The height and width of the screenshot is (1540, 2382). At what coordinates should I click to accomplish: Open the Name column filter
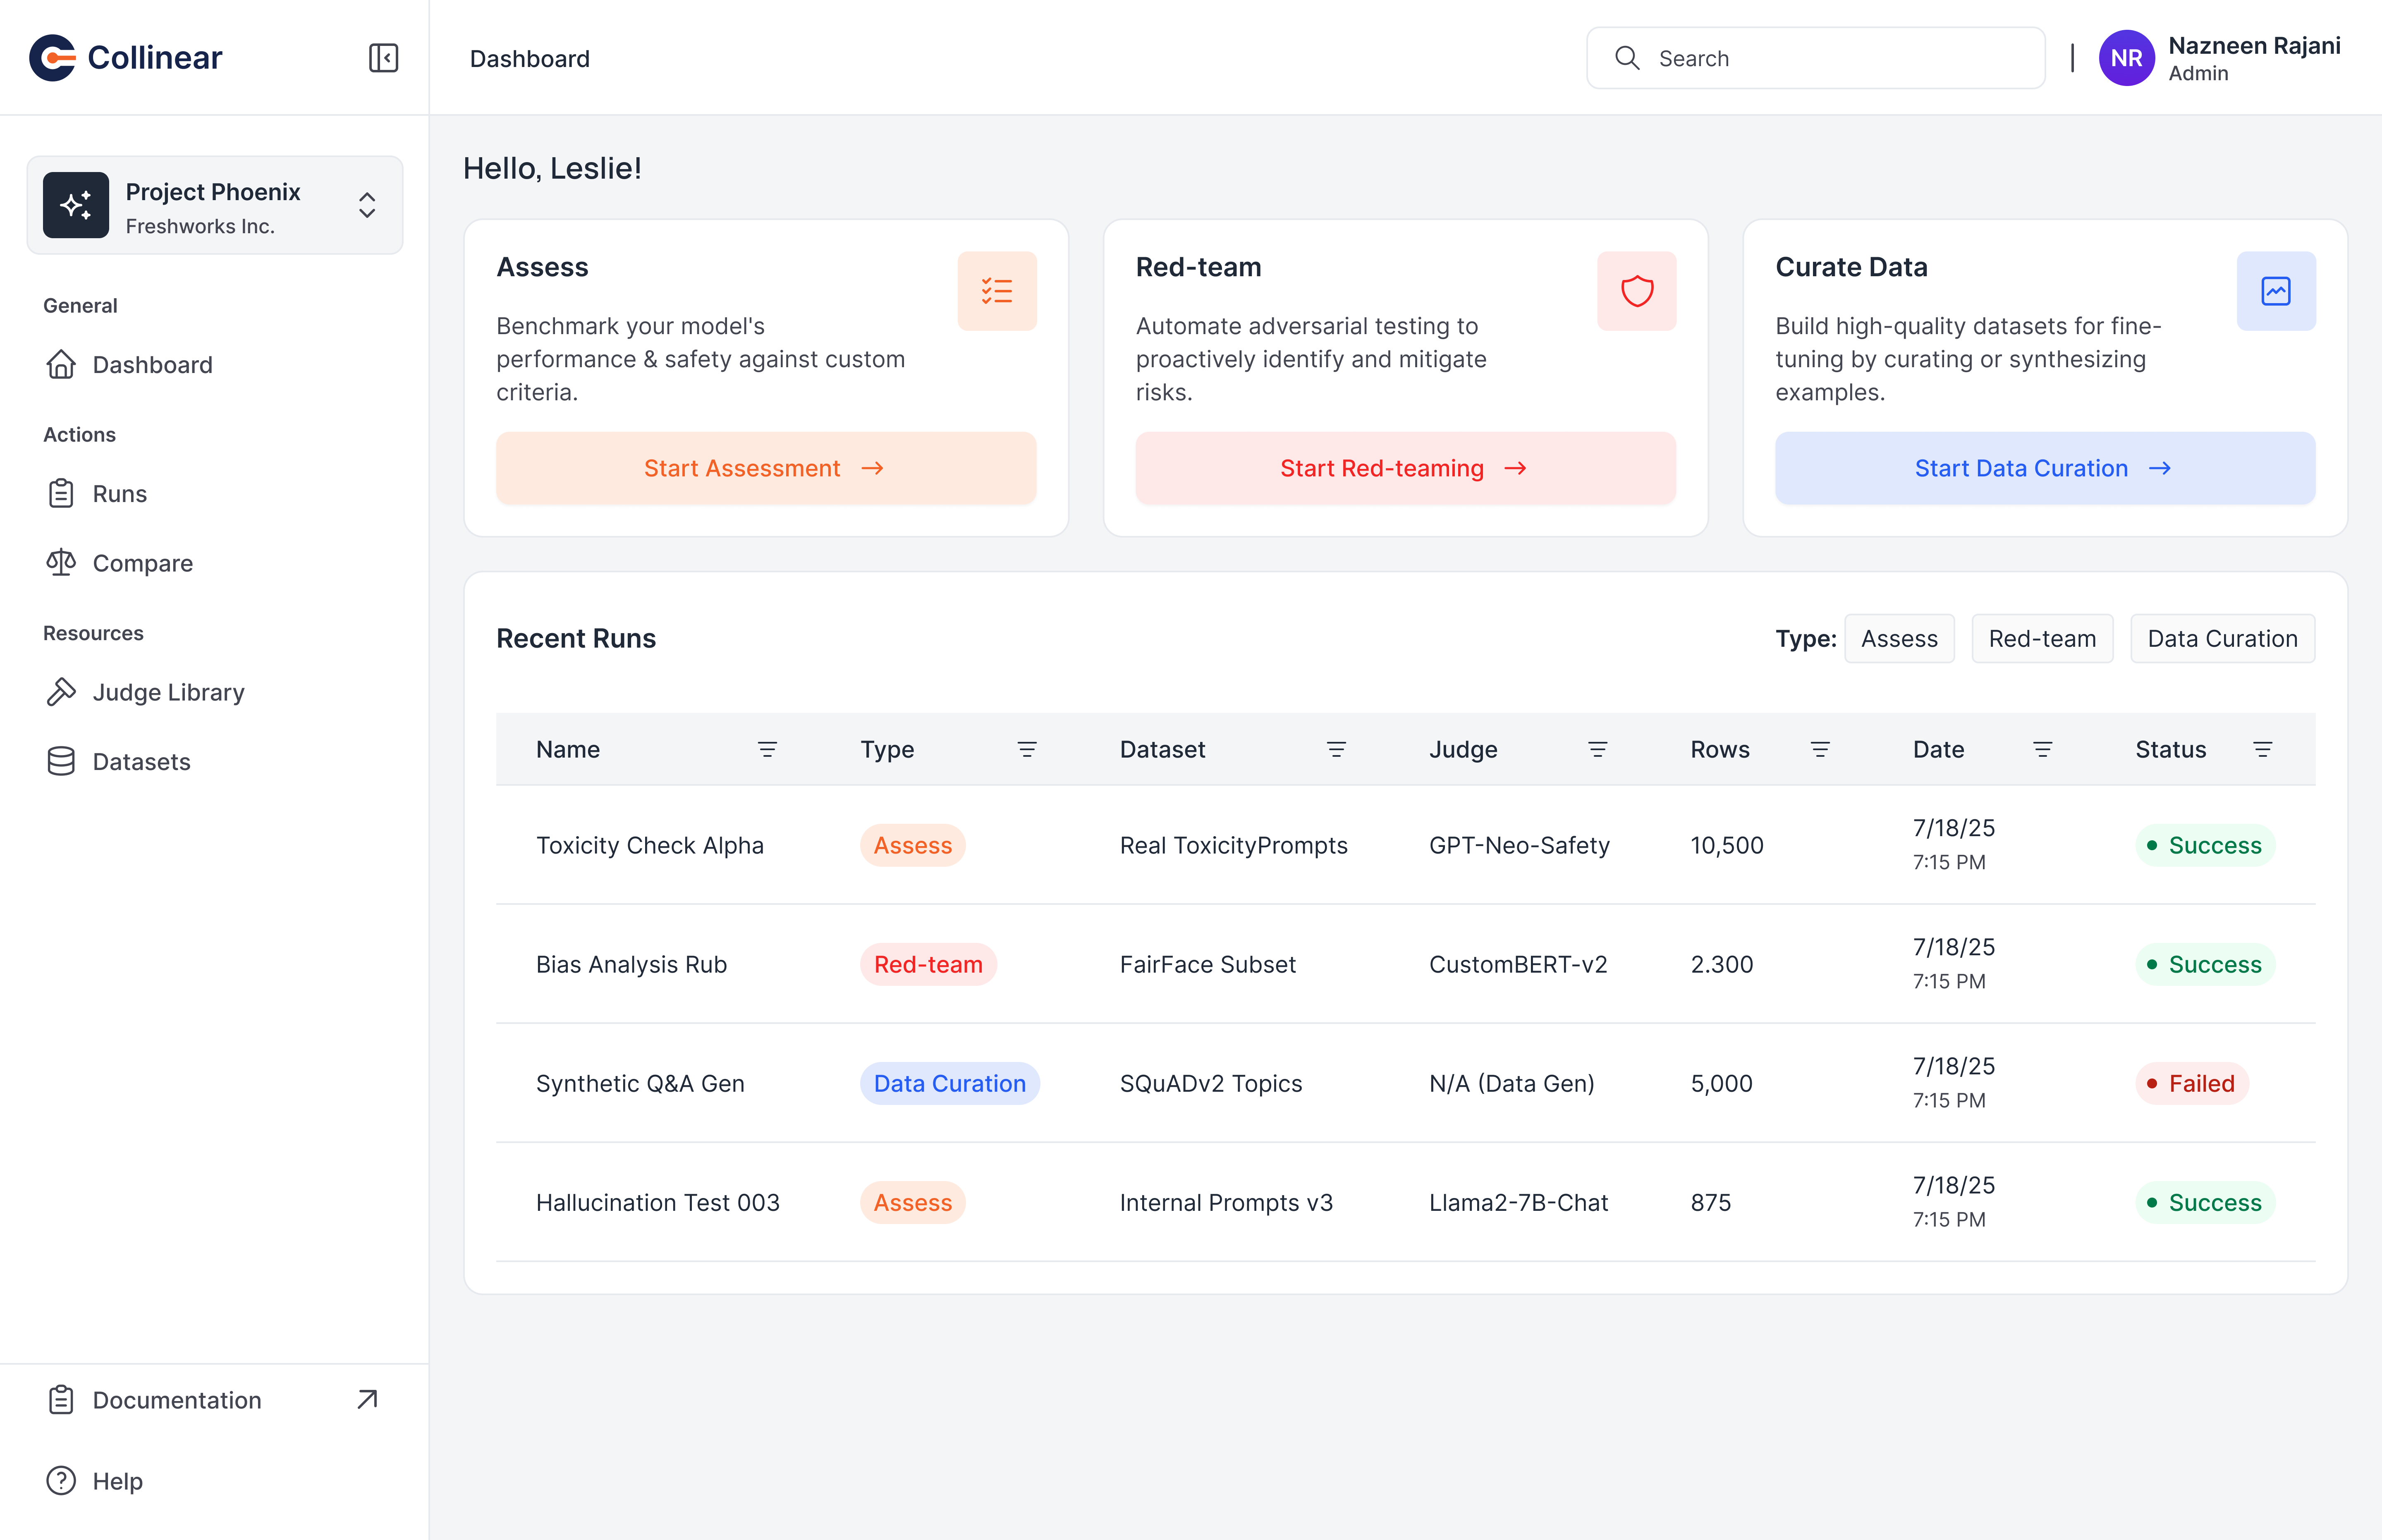(767, 749)
